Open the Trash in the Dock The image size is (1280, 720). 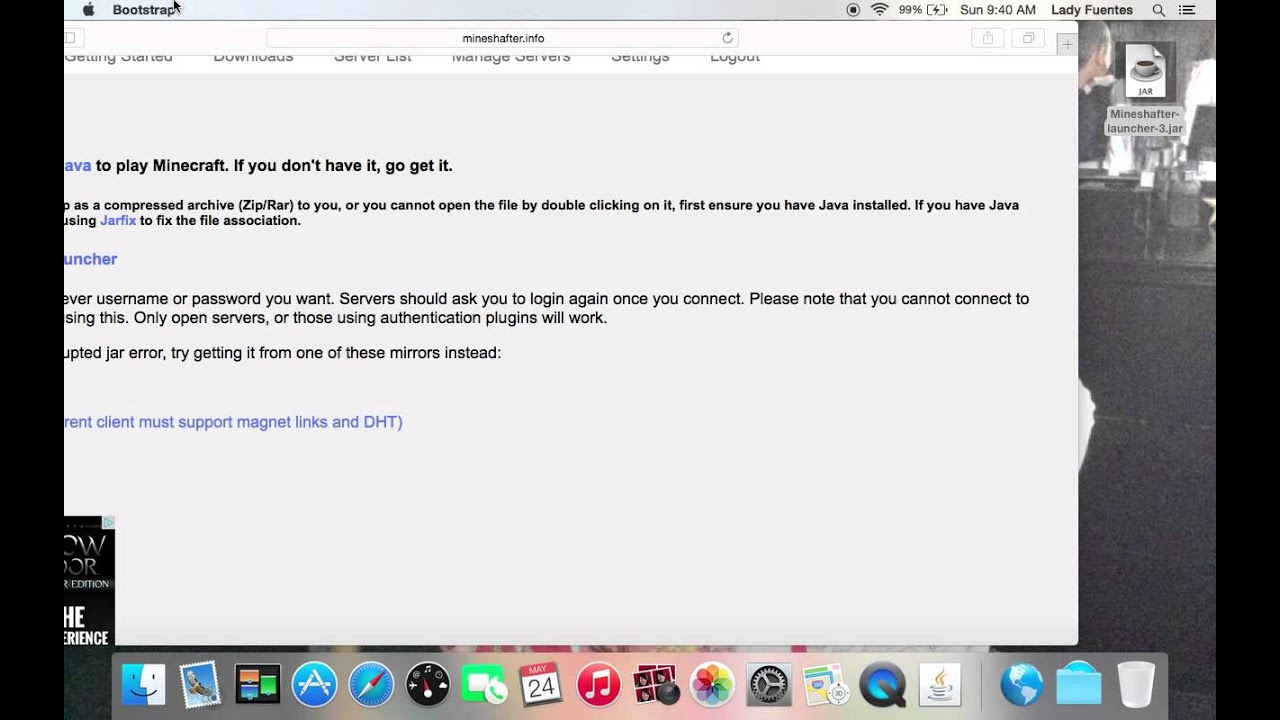tap(1135, 685)
